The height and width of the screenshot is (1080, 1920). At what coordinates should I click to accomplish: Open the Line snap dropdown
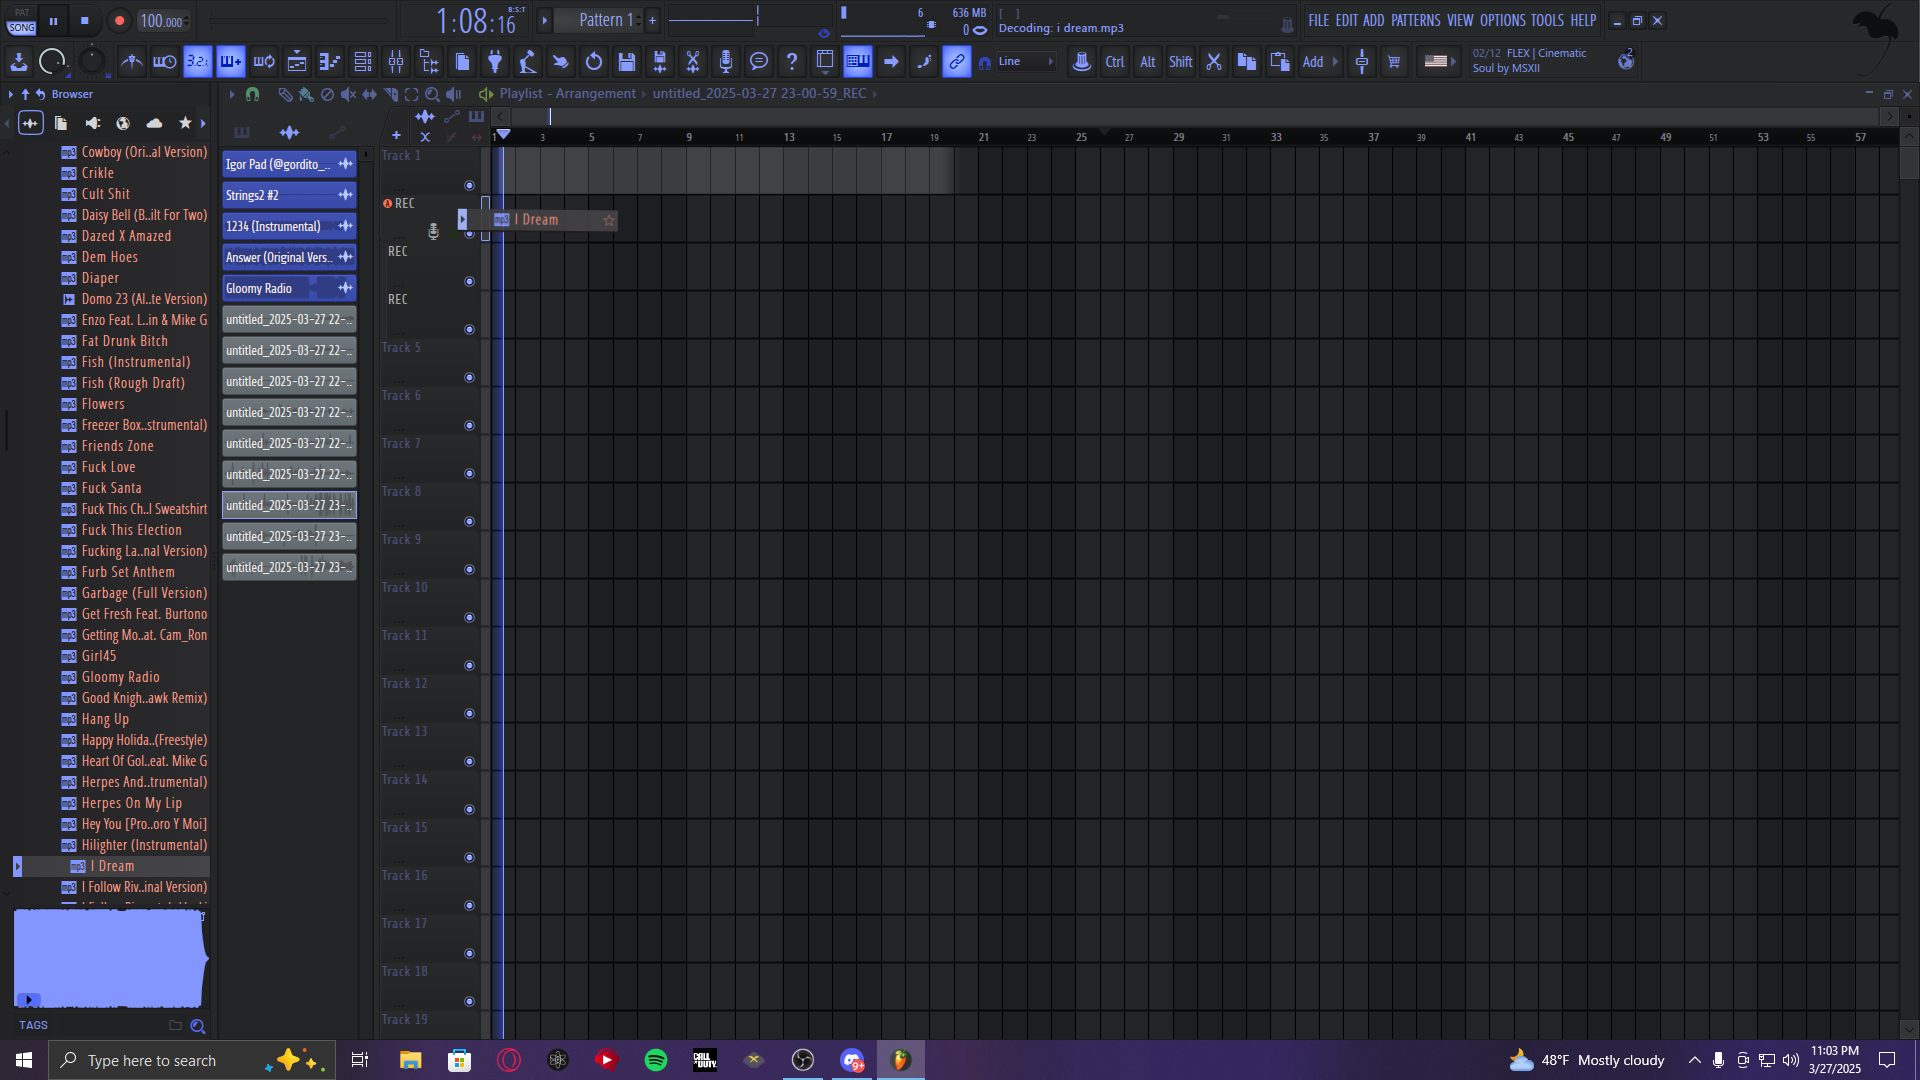point(1027,62)
